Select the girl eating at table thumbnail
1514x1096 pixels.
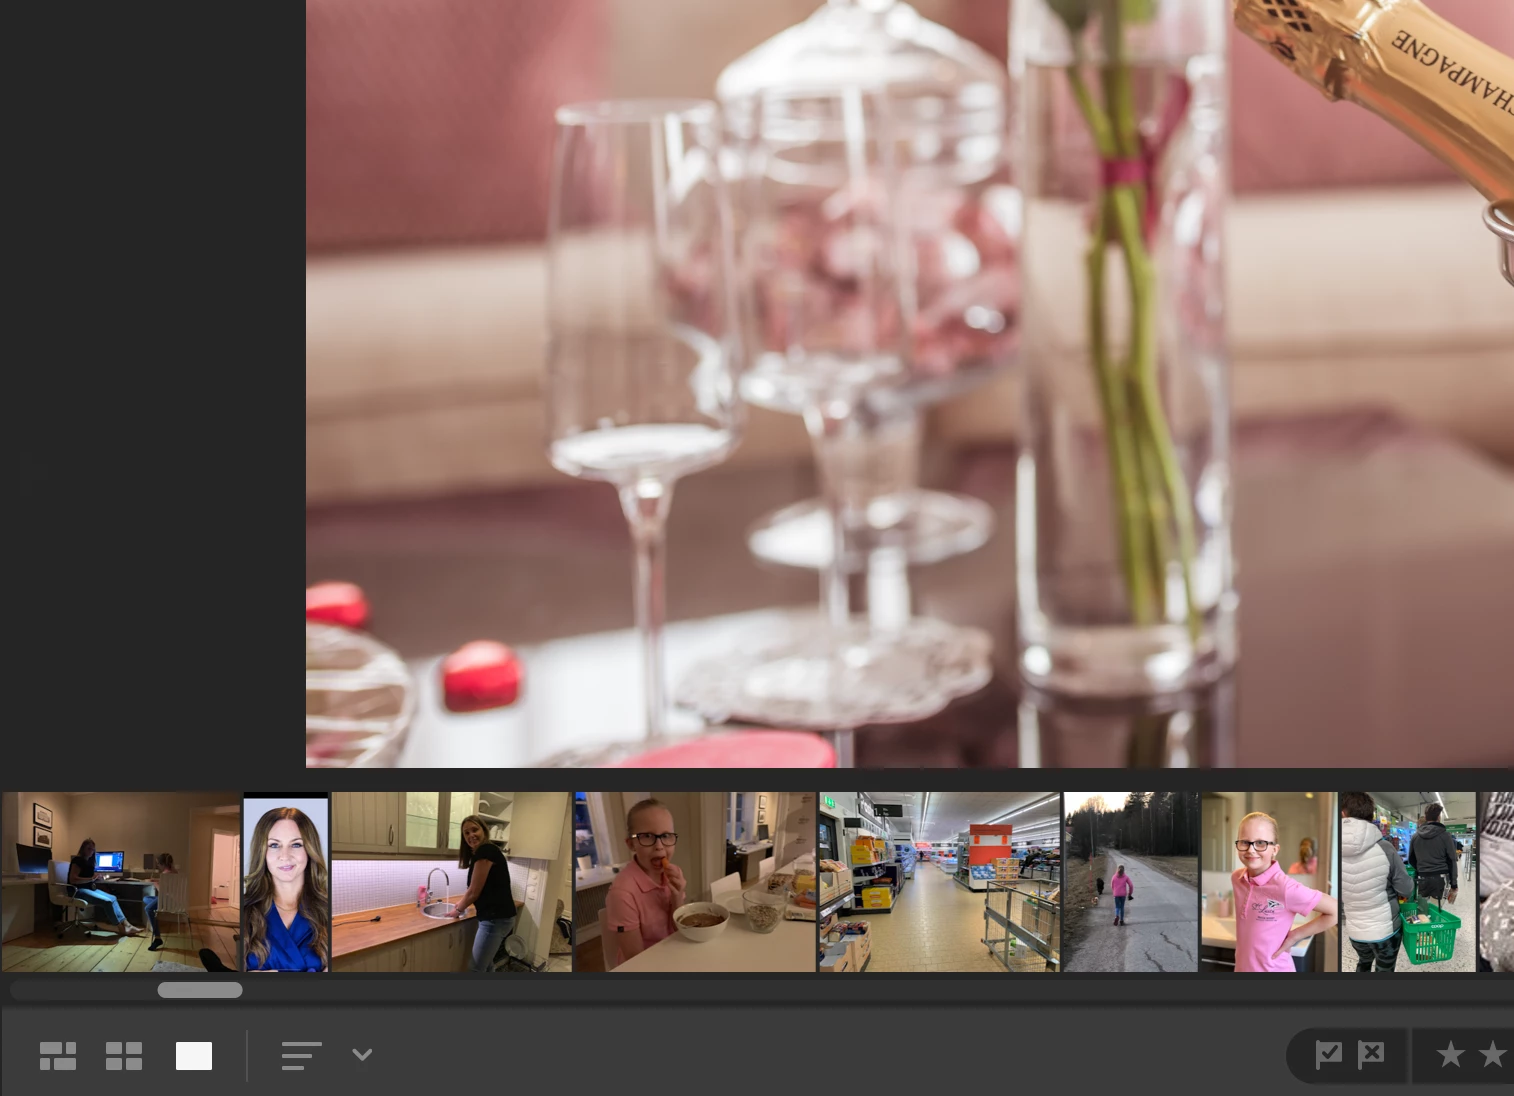click(x=695, y=882)
